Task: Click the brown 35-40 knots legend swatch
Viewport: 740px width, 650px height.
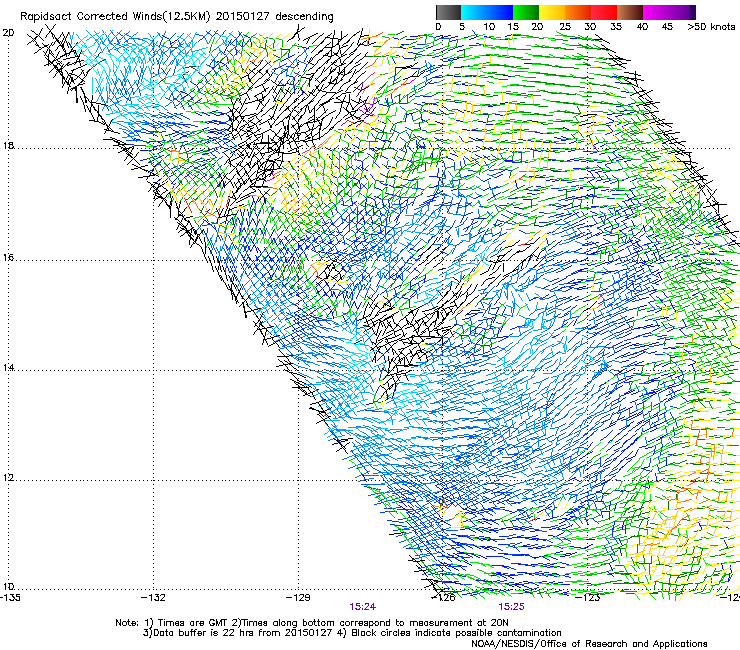Action: (630, 12)
